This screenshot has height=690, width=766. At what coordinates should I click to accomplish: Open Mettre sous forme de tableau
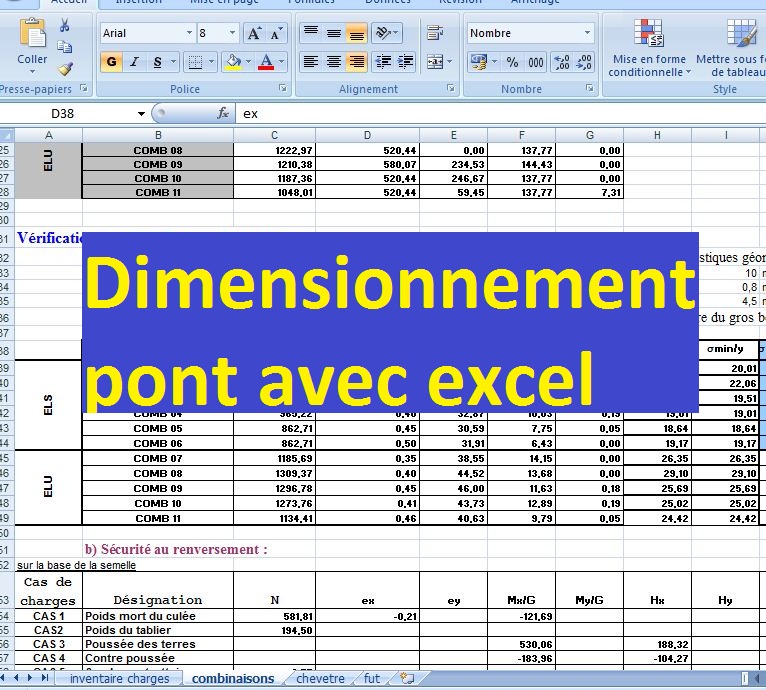pyautogui.click(x=731, y=48)
